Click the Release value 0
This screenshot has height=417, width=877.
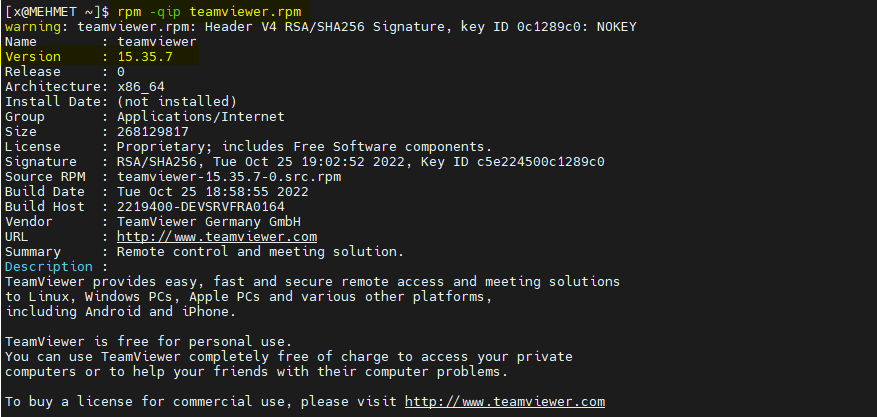[x=121, y=72]
